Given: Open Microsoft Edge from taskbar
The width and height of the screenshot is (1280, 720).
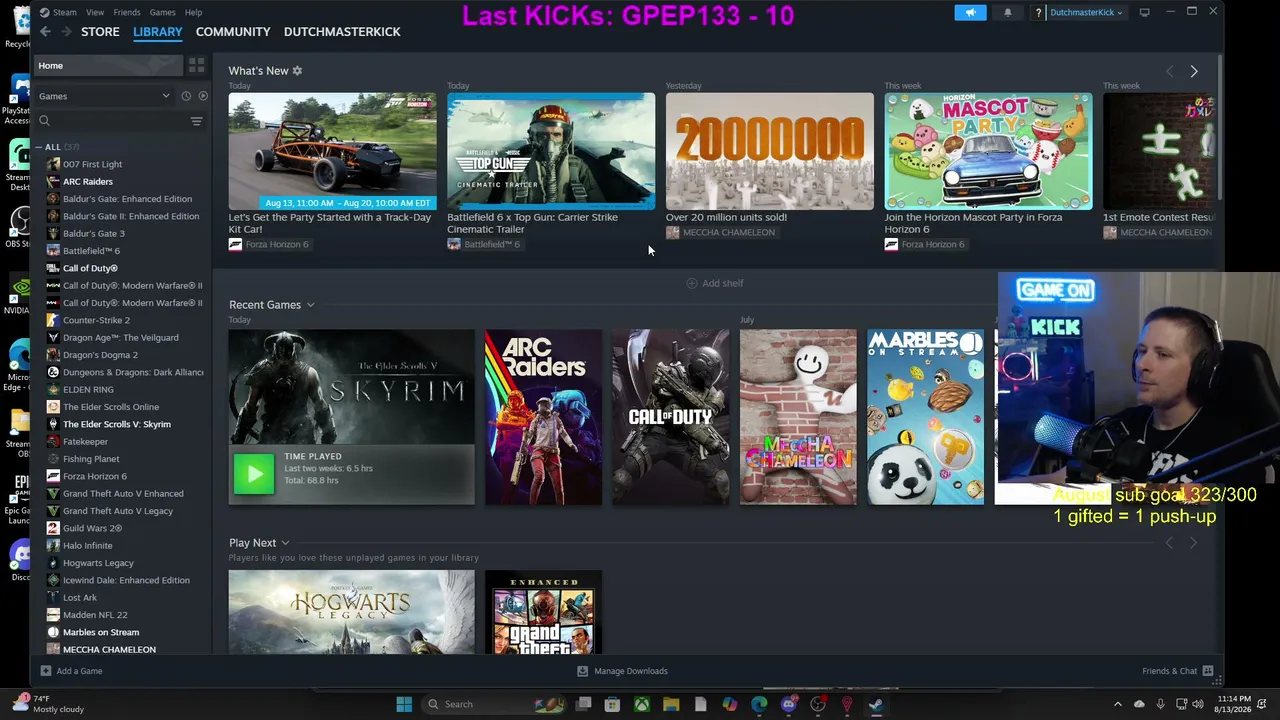Looking at the screenshot, I should click(x=759, y=704).
